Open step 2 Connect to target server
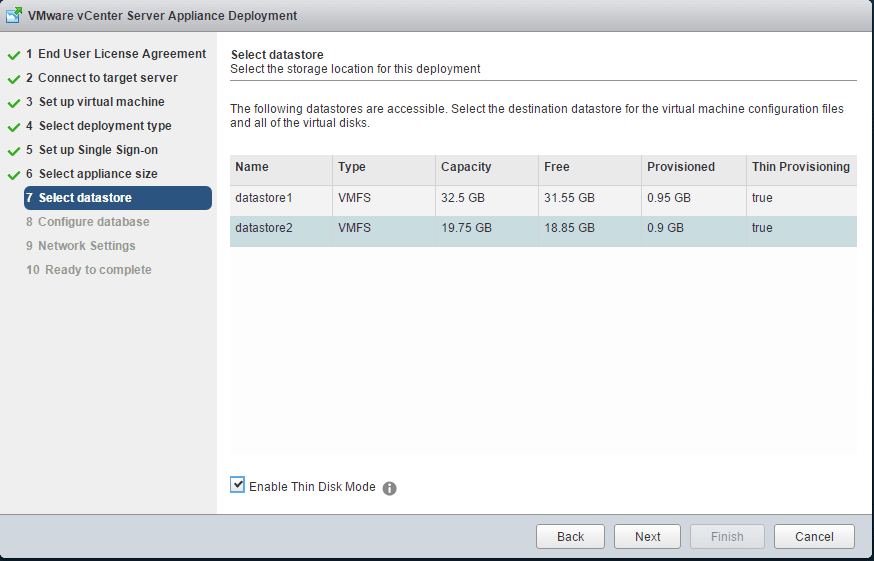 pyautogui.click(x=101, y=78)
